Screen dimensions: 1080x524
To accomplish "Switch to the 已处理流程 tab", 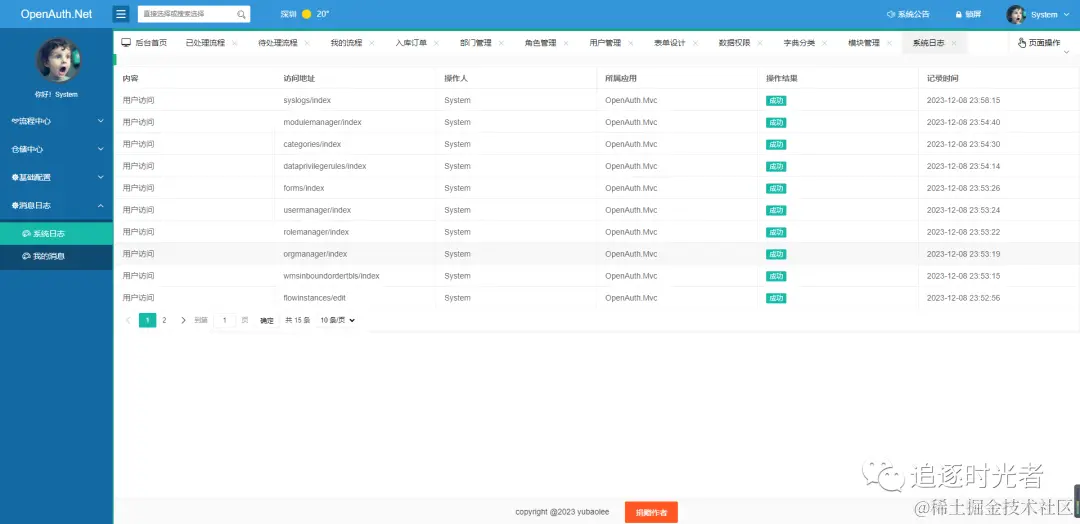I will (x=205, y=43).
